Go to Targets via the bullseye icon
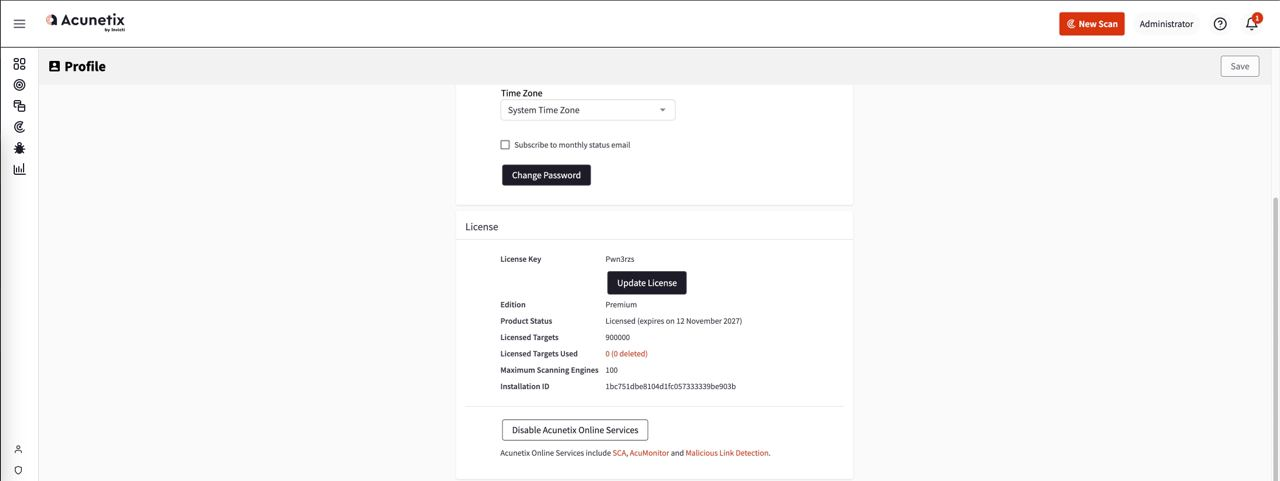Viewport: 1280px width, 481px height. (19, 85)
